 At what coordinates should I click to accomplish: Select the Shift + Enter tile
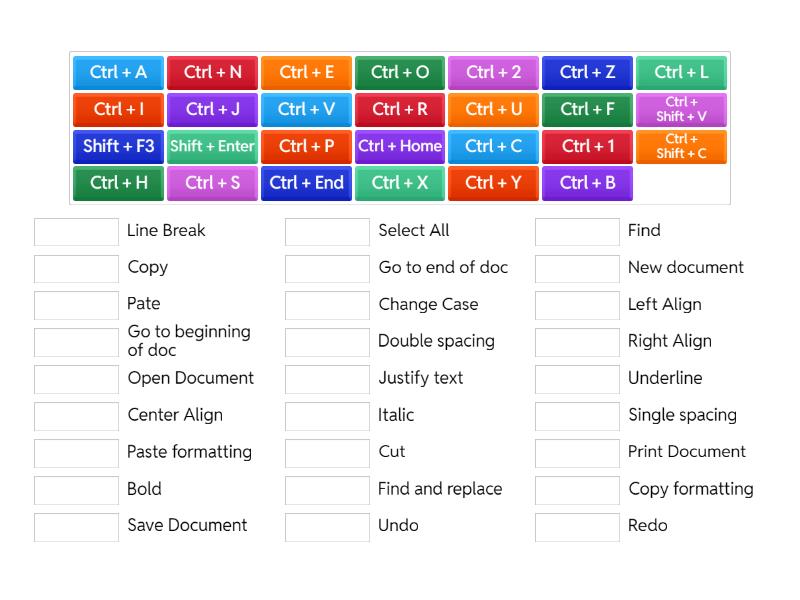pyautogui.click(x=212, y=147)
